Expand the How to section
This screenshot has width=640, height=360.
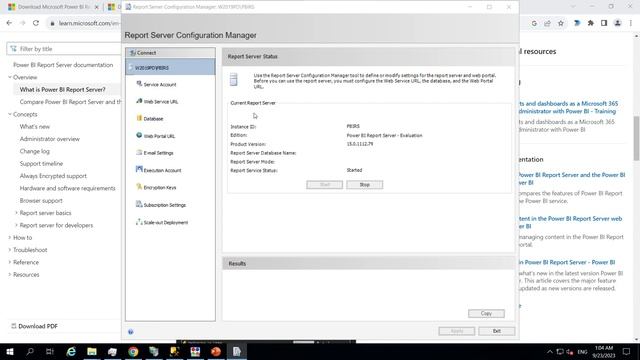pyautogui.click(x=22, y=238)
